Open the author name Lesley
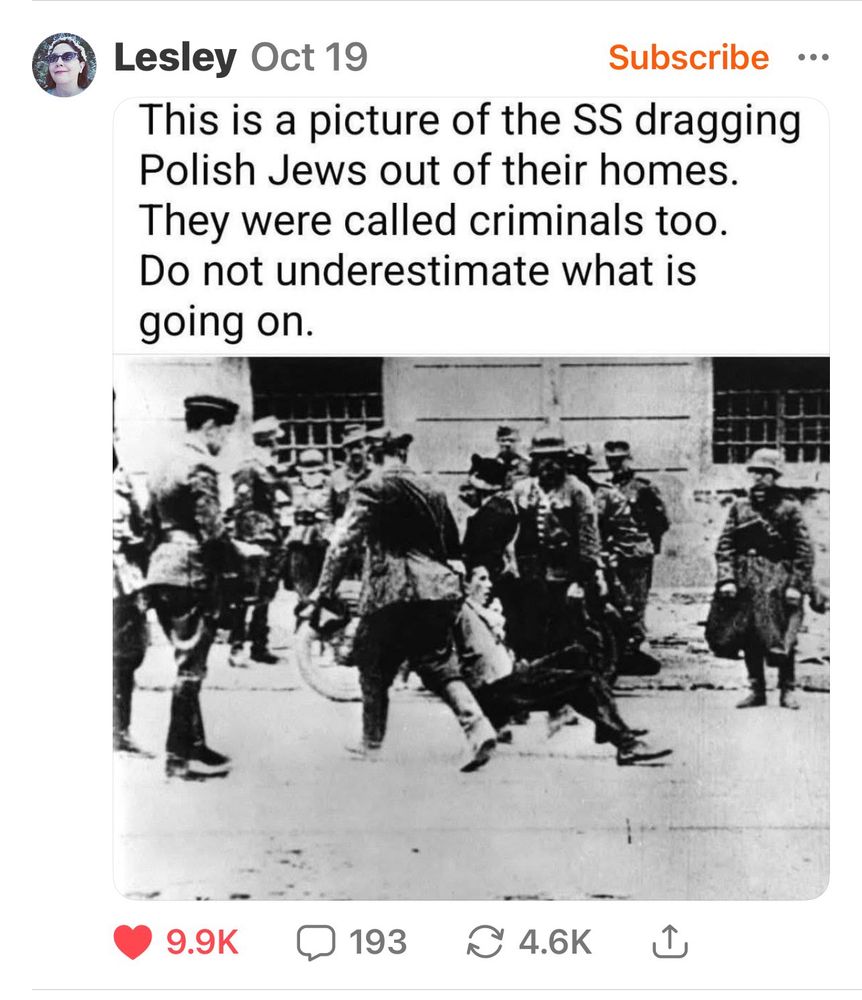This screenshot has width=862, height=1000. pyautogui.click(x=175, y=59)
